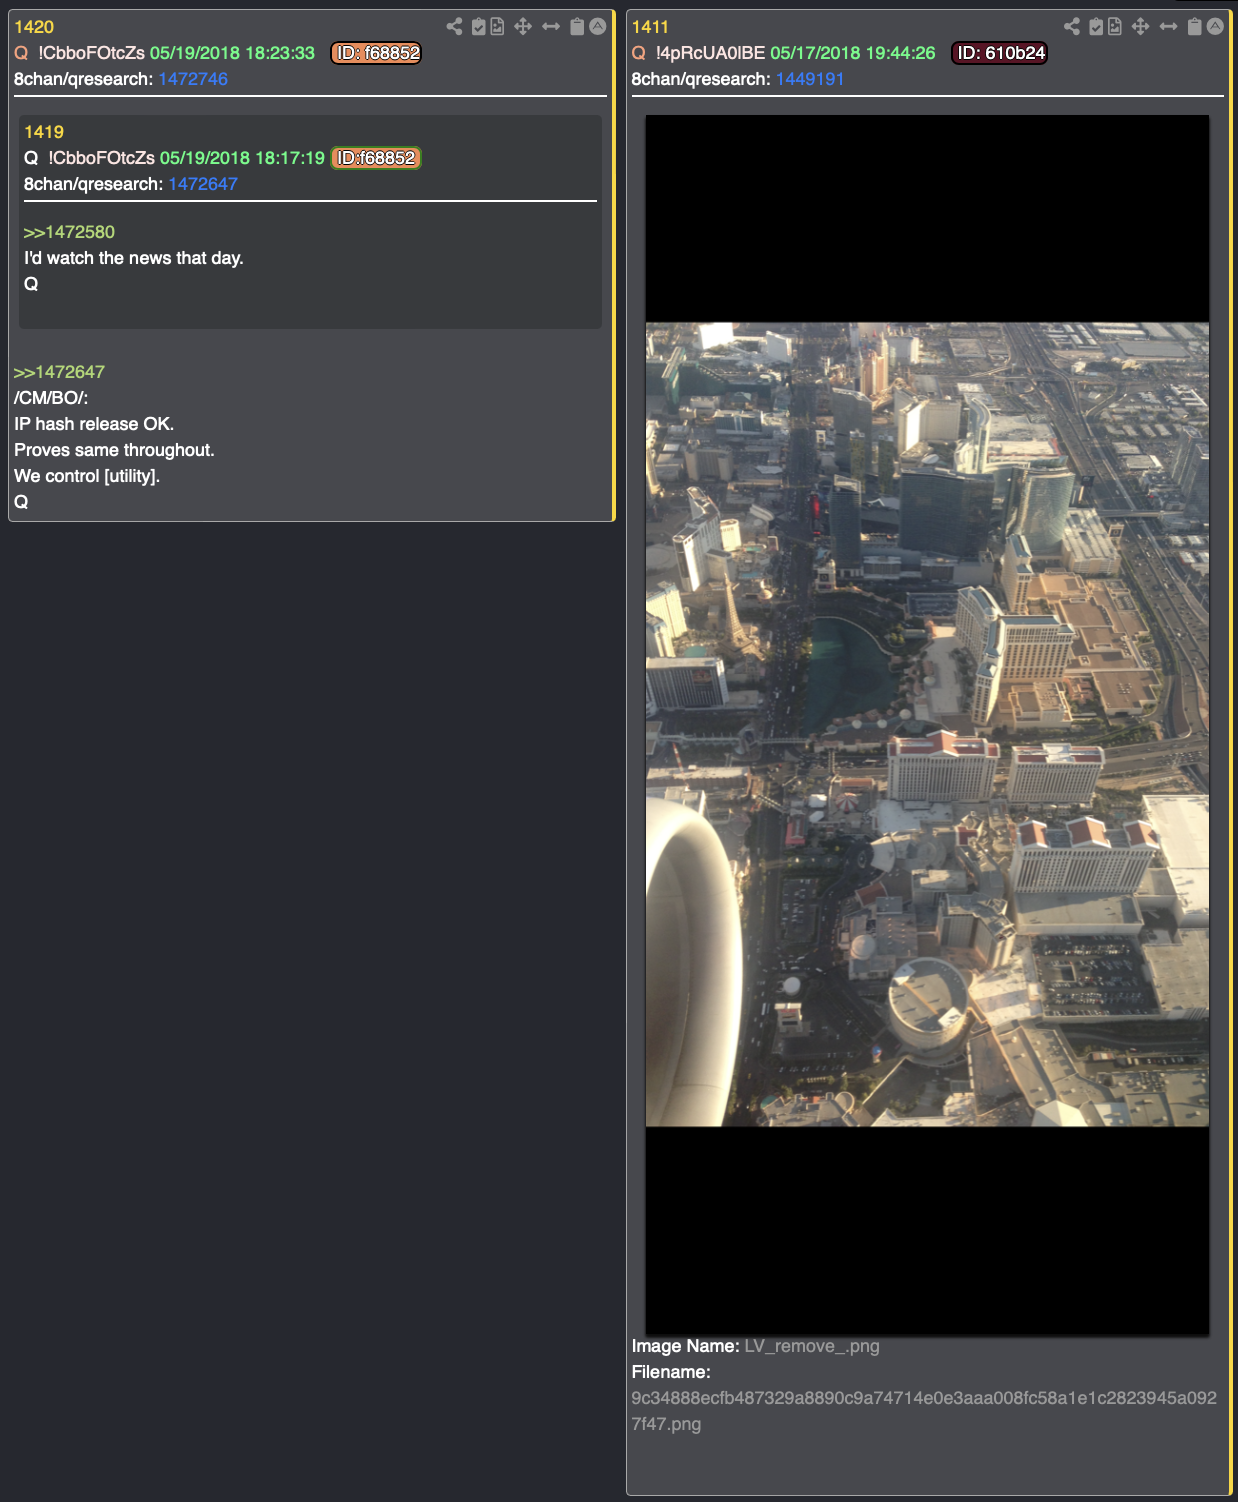Open post number 1420 link

(x=34, y=27)
